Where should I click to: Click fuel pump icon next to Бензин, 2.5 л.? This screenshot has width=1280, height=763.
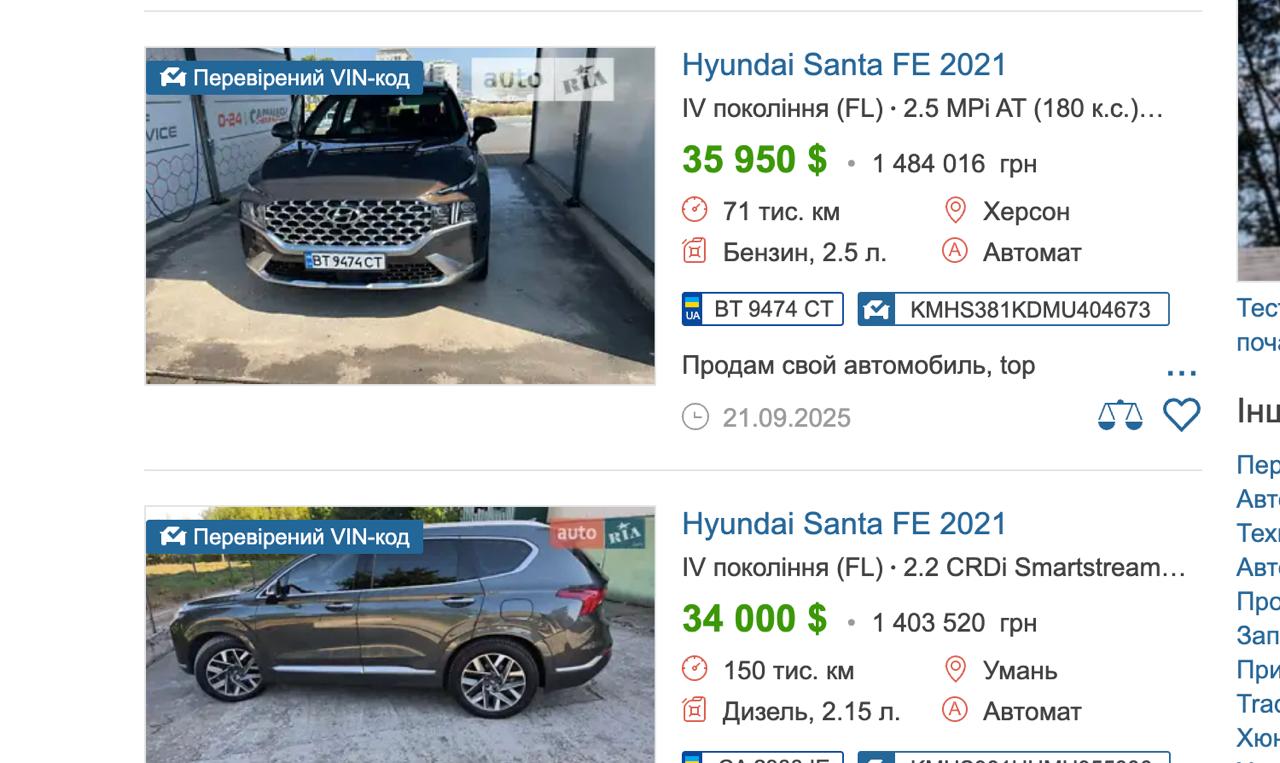pyautogui.click(x=694, y=251)
